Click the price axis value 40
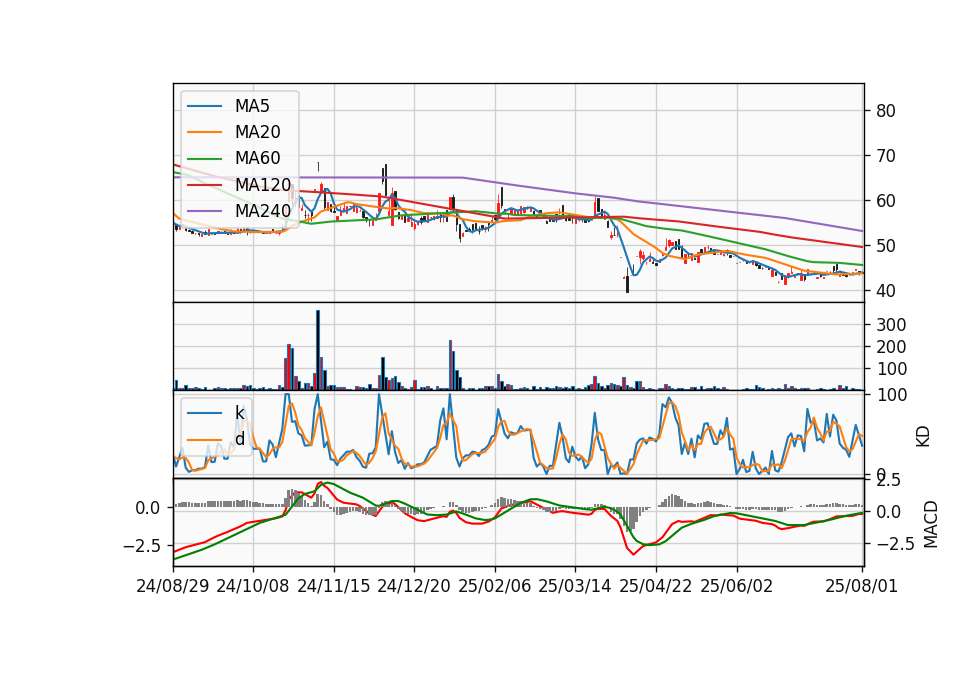This screenshot has height=690, width=960. (x=886, y=291)
